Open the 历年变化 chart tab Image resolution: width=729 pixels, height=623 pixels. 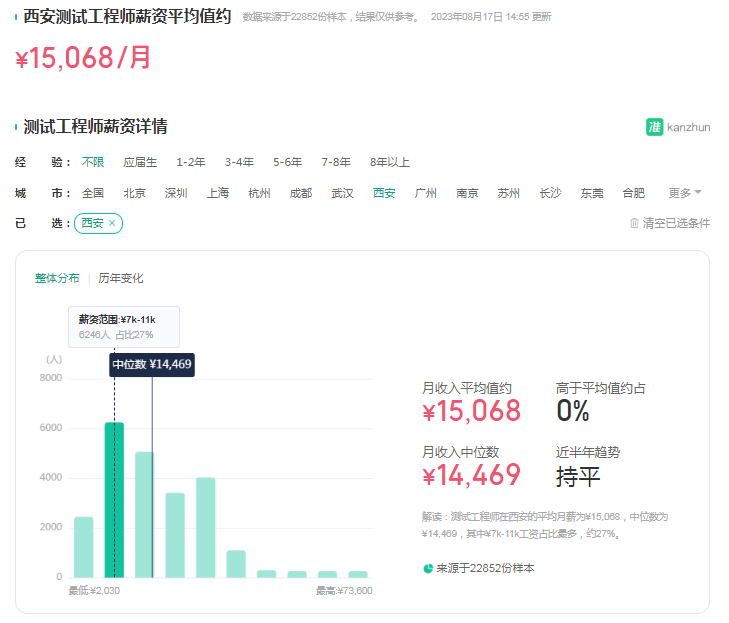coord(121,278)
